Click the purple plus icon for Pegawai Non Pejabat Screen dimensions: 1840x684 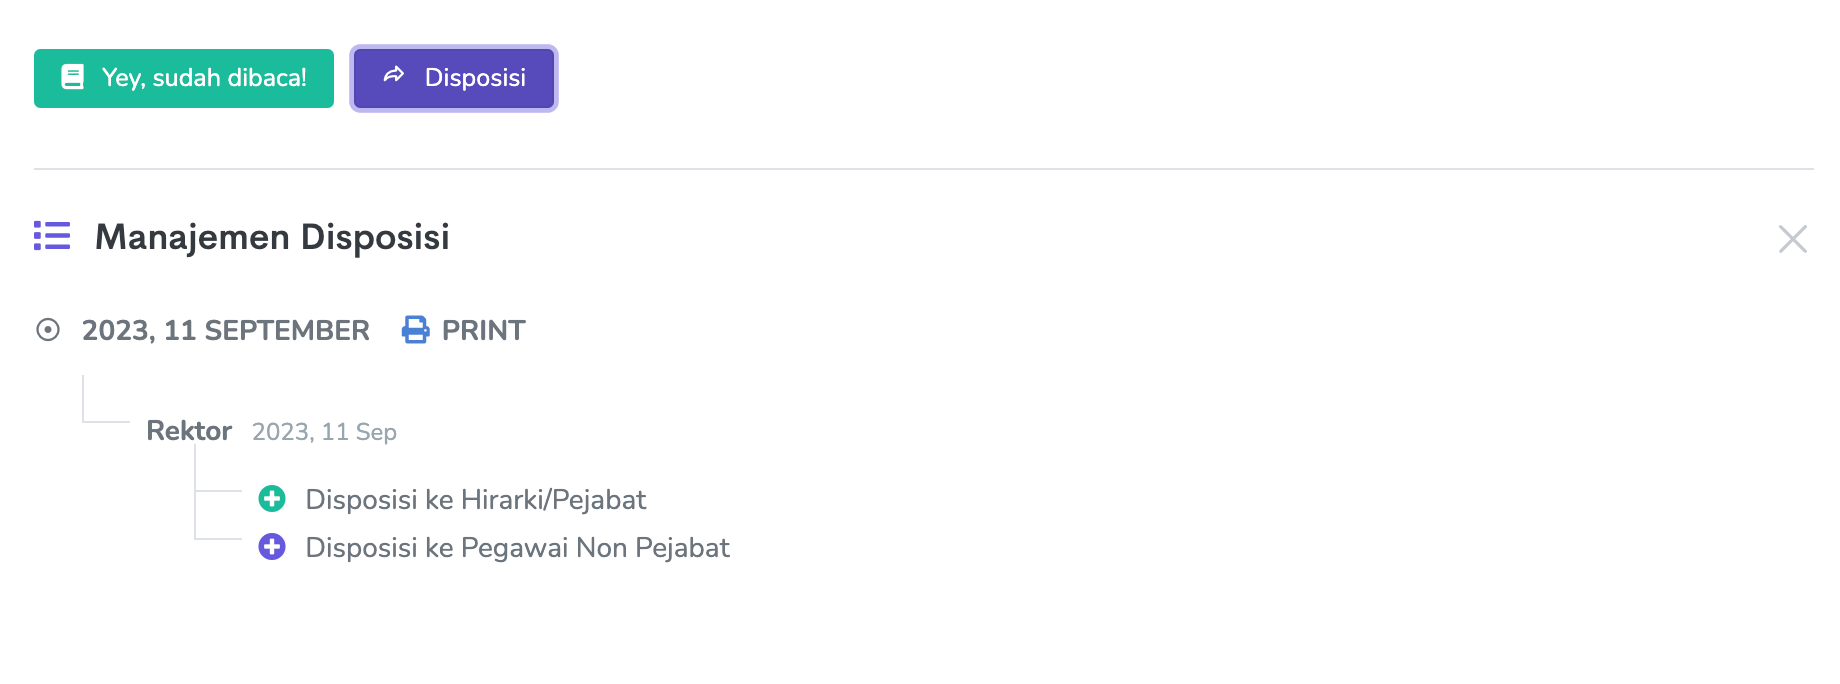pos(272,547)
